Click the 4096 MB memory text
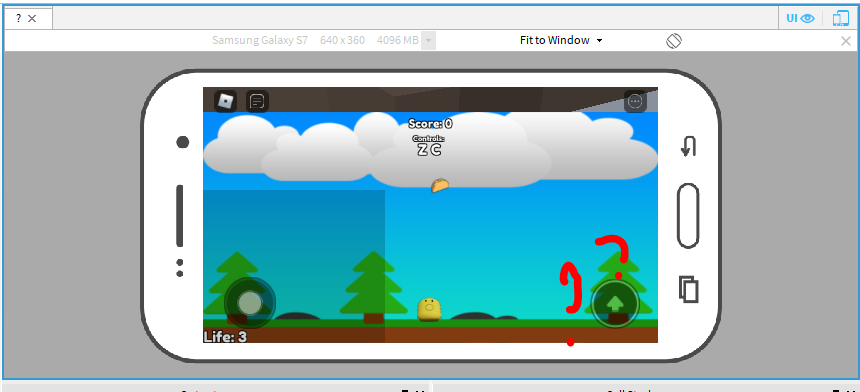The image size is (860, 392). [x=398, y=40]
